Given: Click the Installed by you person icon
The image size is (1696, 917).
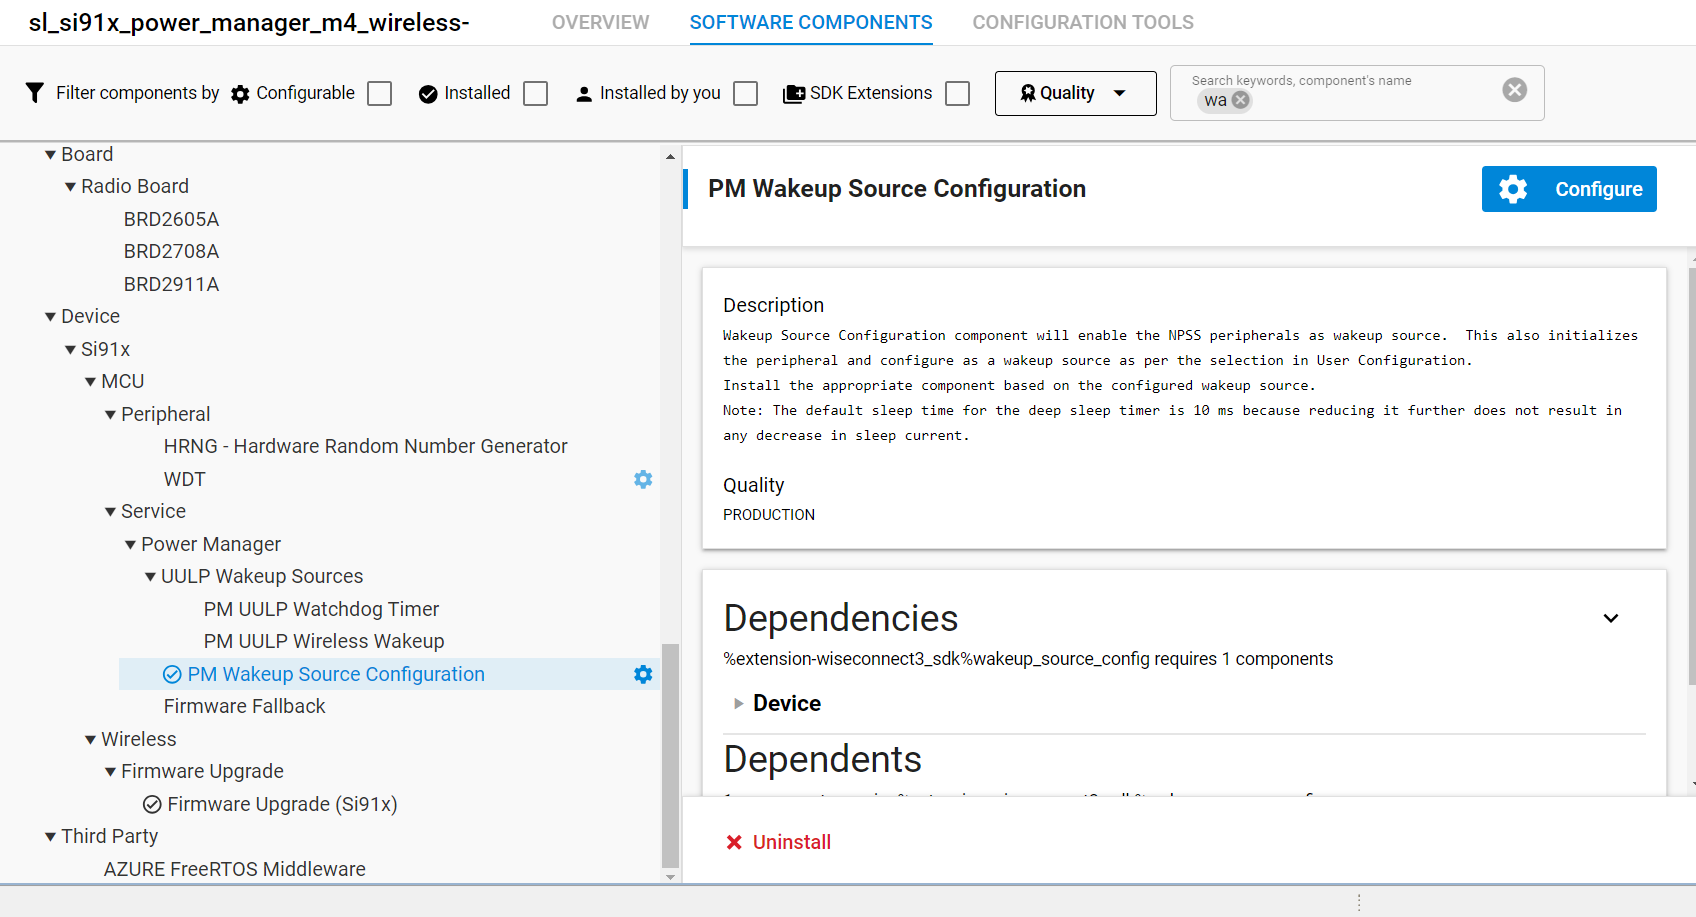Looking at the screenshot, I should tap(584, 94).
